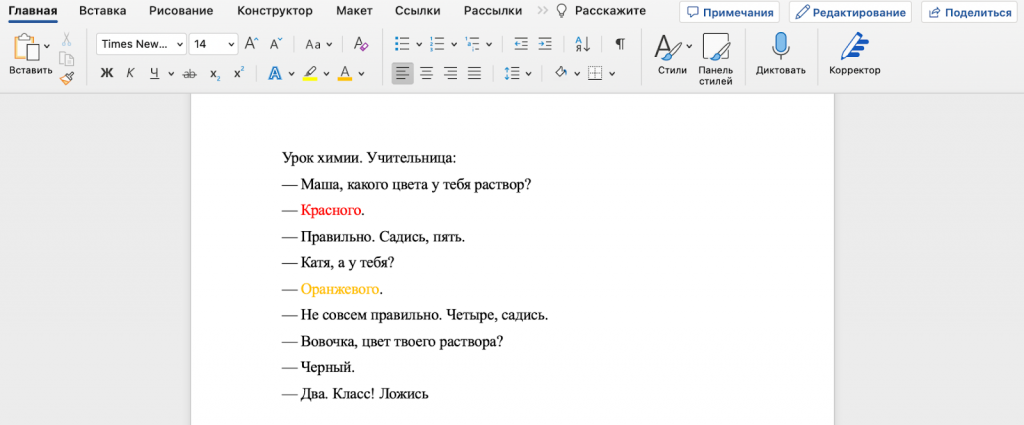Apply text effects with blue A
1024x425 pixels.
[x=275, y=74]
